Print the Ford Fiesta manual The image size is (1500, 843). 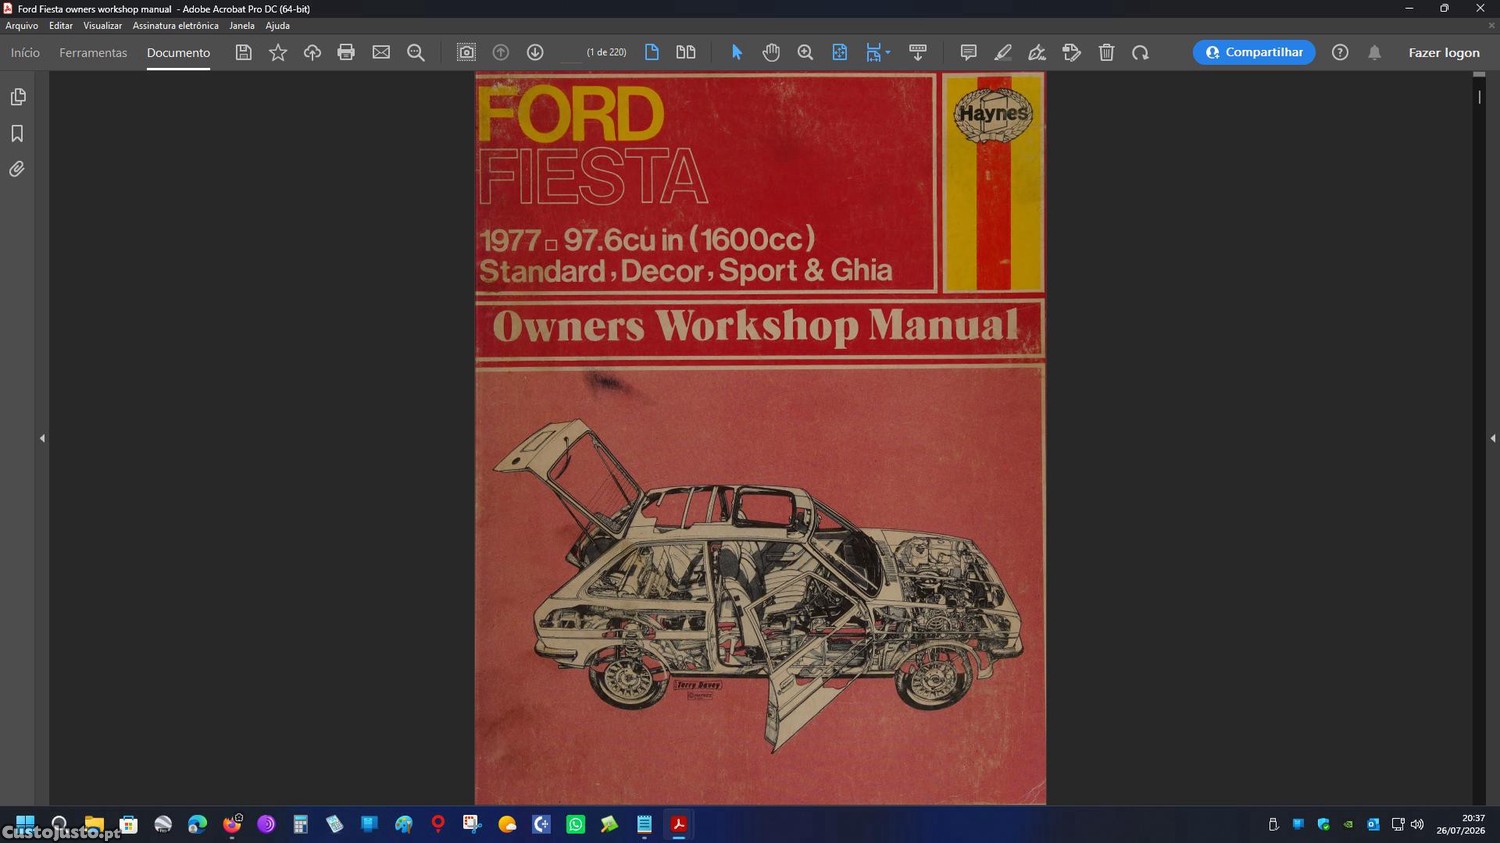point(346,52)
